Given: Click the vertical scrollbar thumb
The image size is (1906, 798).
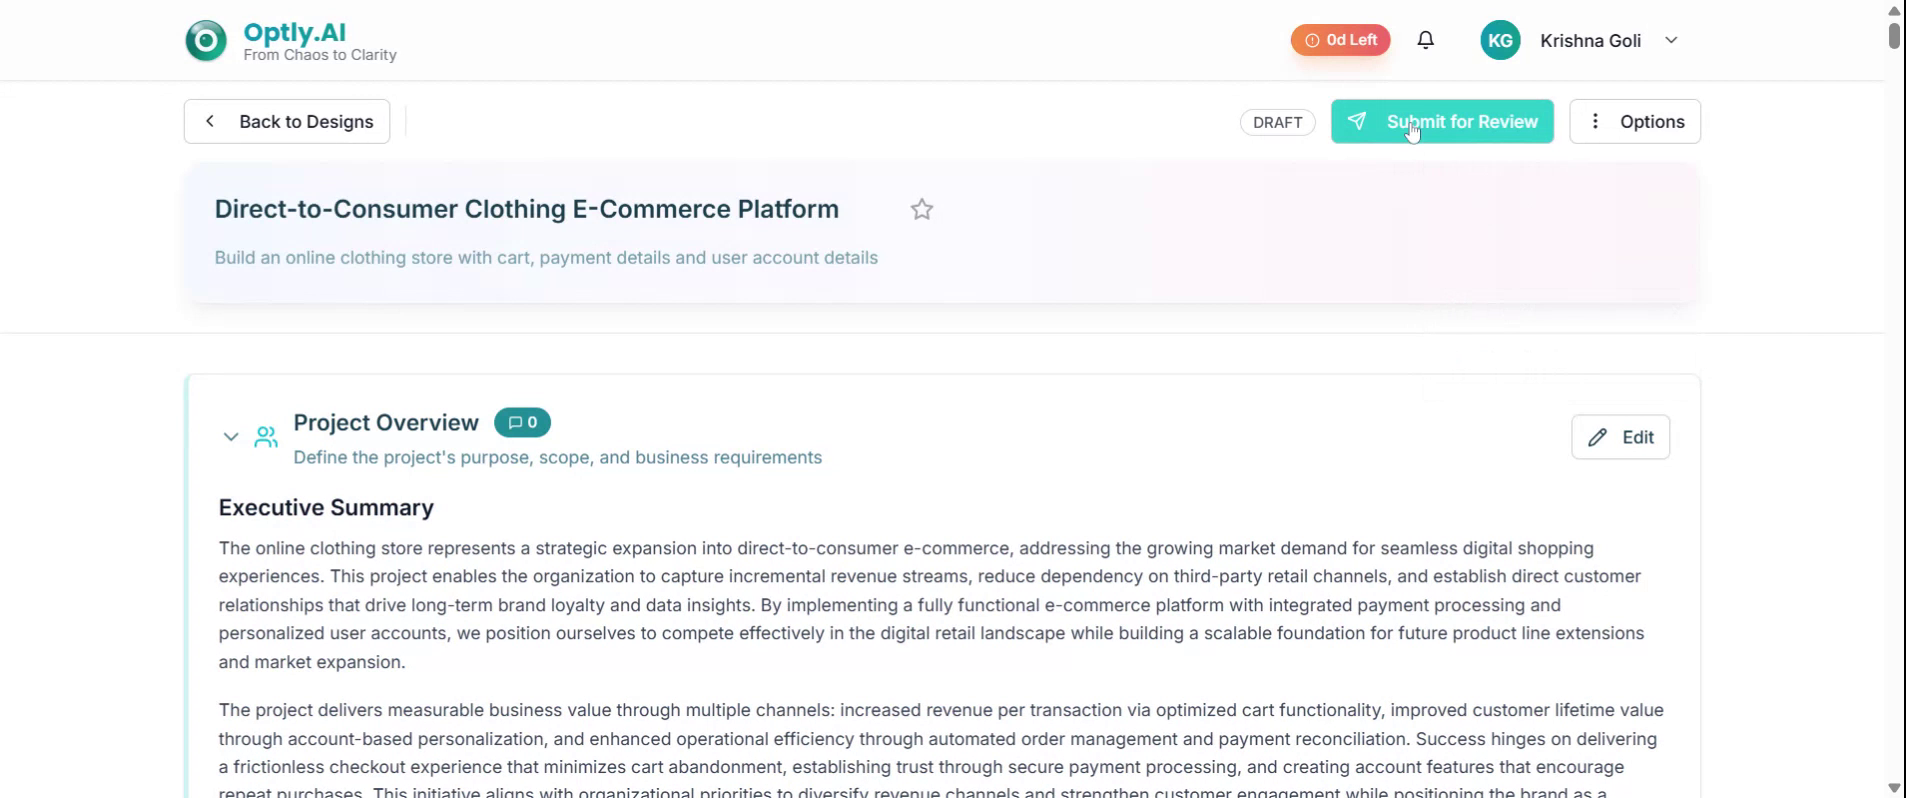Looking at the screenshot, I should [x=1894, y=35].
